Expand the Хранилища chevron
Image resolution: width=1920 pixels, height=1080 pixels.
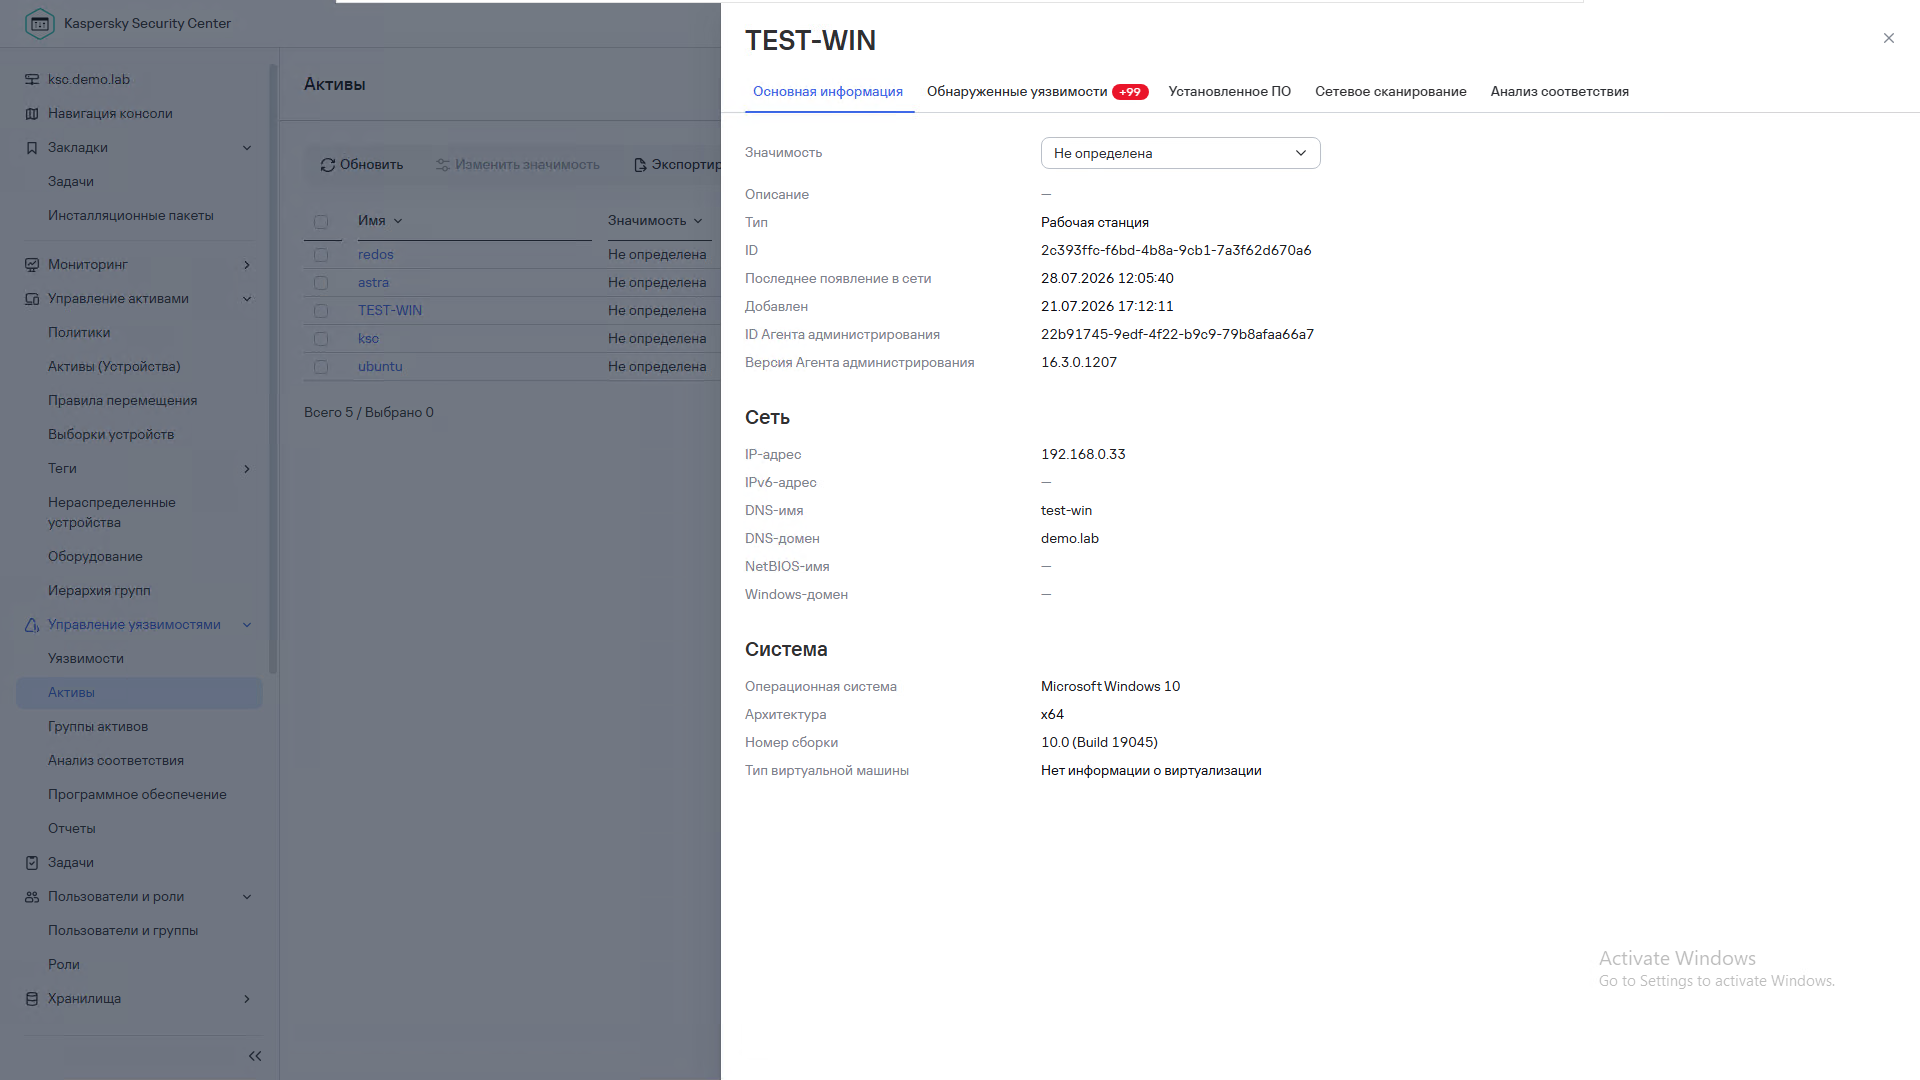[x=247, y=999]
